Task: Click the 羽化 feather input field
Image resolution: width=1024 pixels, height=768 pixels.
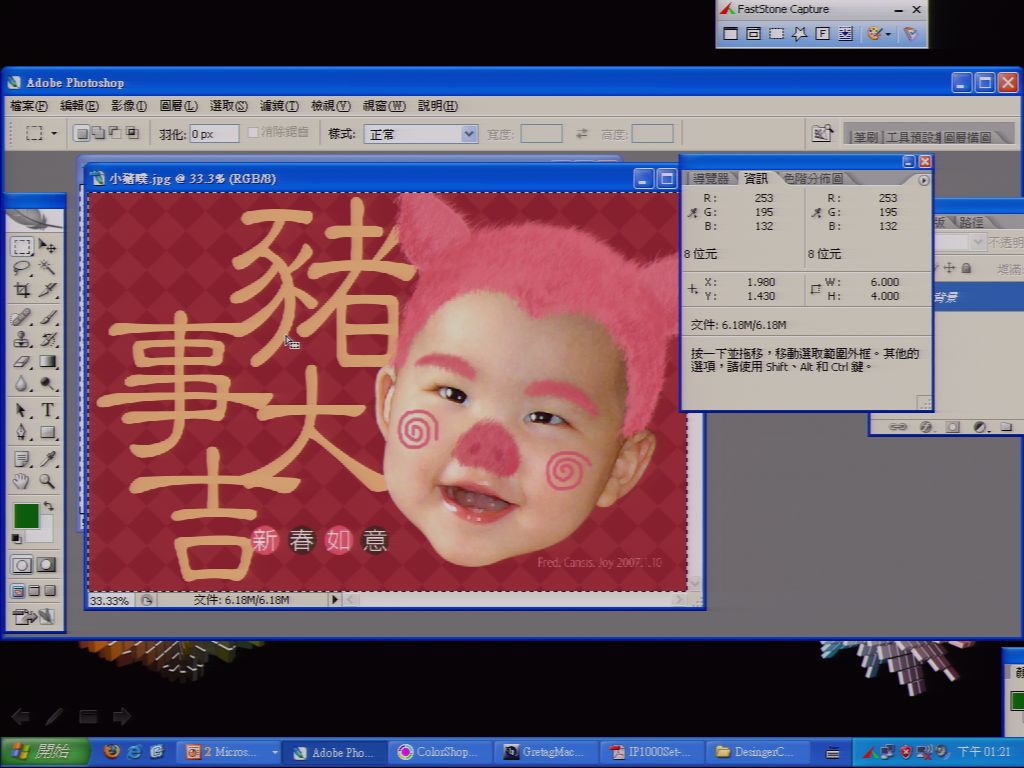Action: 214,134
